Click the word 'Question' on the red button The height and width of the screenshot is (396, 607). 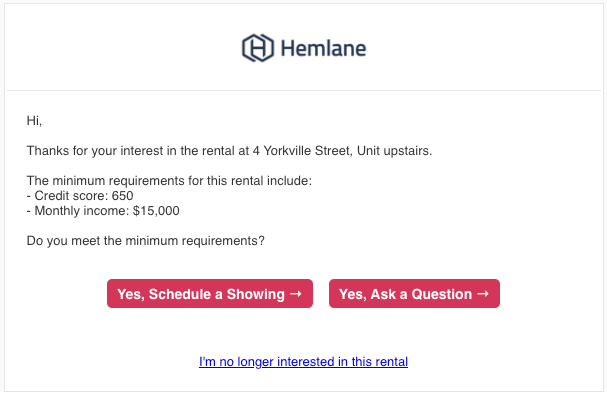click(x=442, y=294)
